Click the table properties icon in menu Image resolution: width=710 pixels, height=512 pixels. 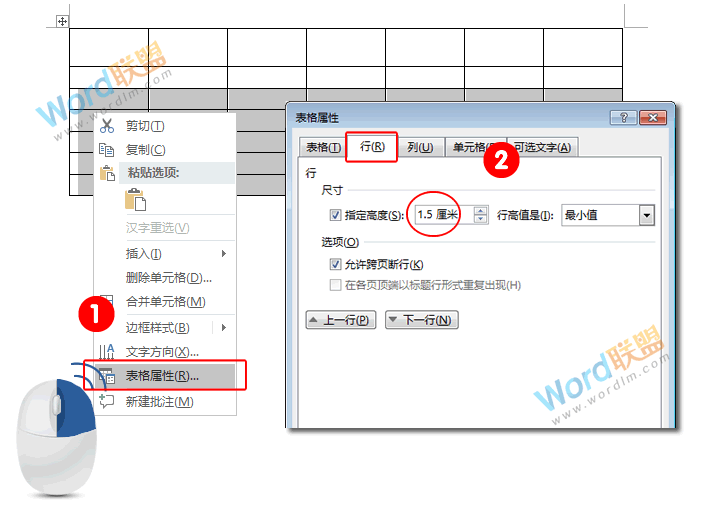pyautogui.click(x=107, y=376)
